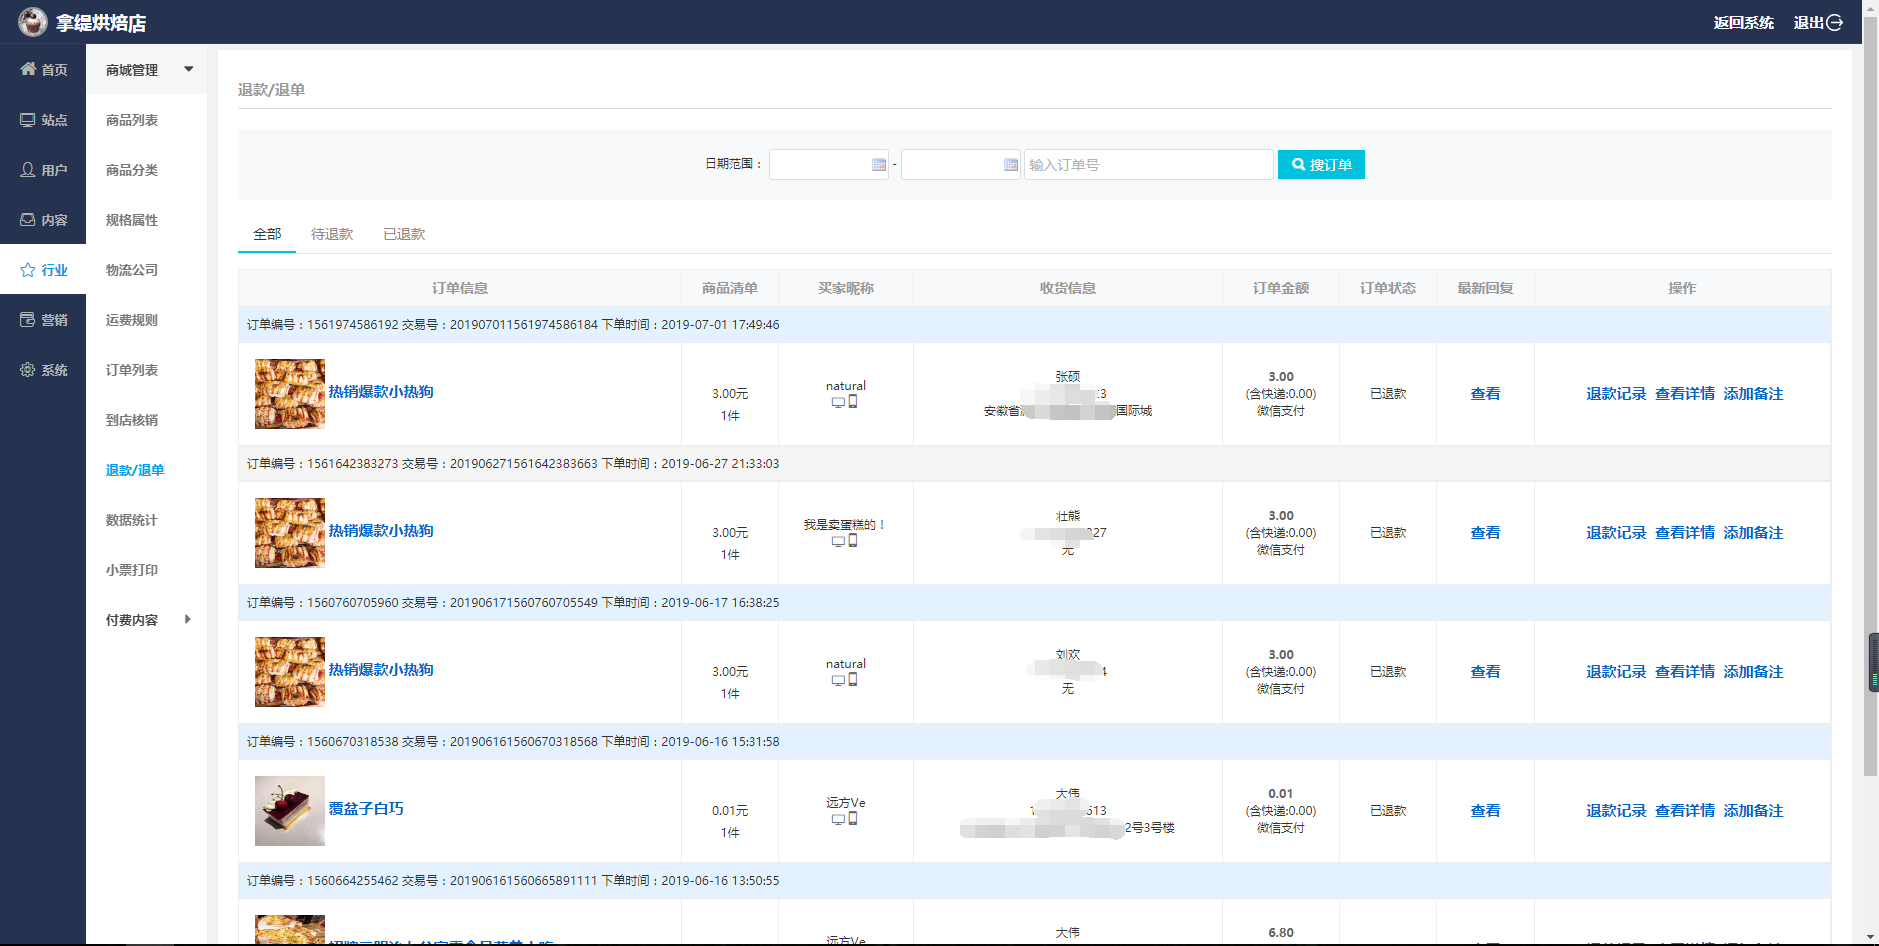Screen dimensions: 1879x946
Task: Open 热销爆款小热狗 link in order 1561974586192
Action: (x=381, y=391)
